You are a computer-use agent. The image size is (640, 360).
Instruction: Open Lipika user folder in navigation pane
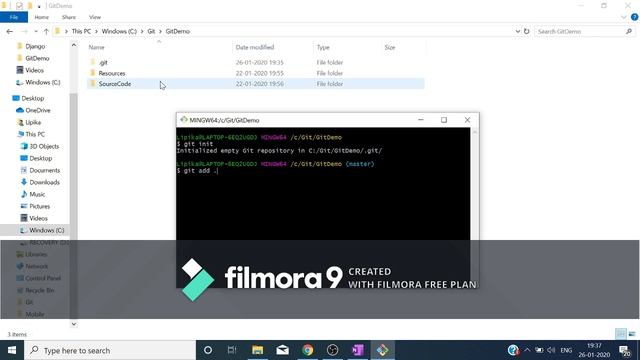pos(33,122)
